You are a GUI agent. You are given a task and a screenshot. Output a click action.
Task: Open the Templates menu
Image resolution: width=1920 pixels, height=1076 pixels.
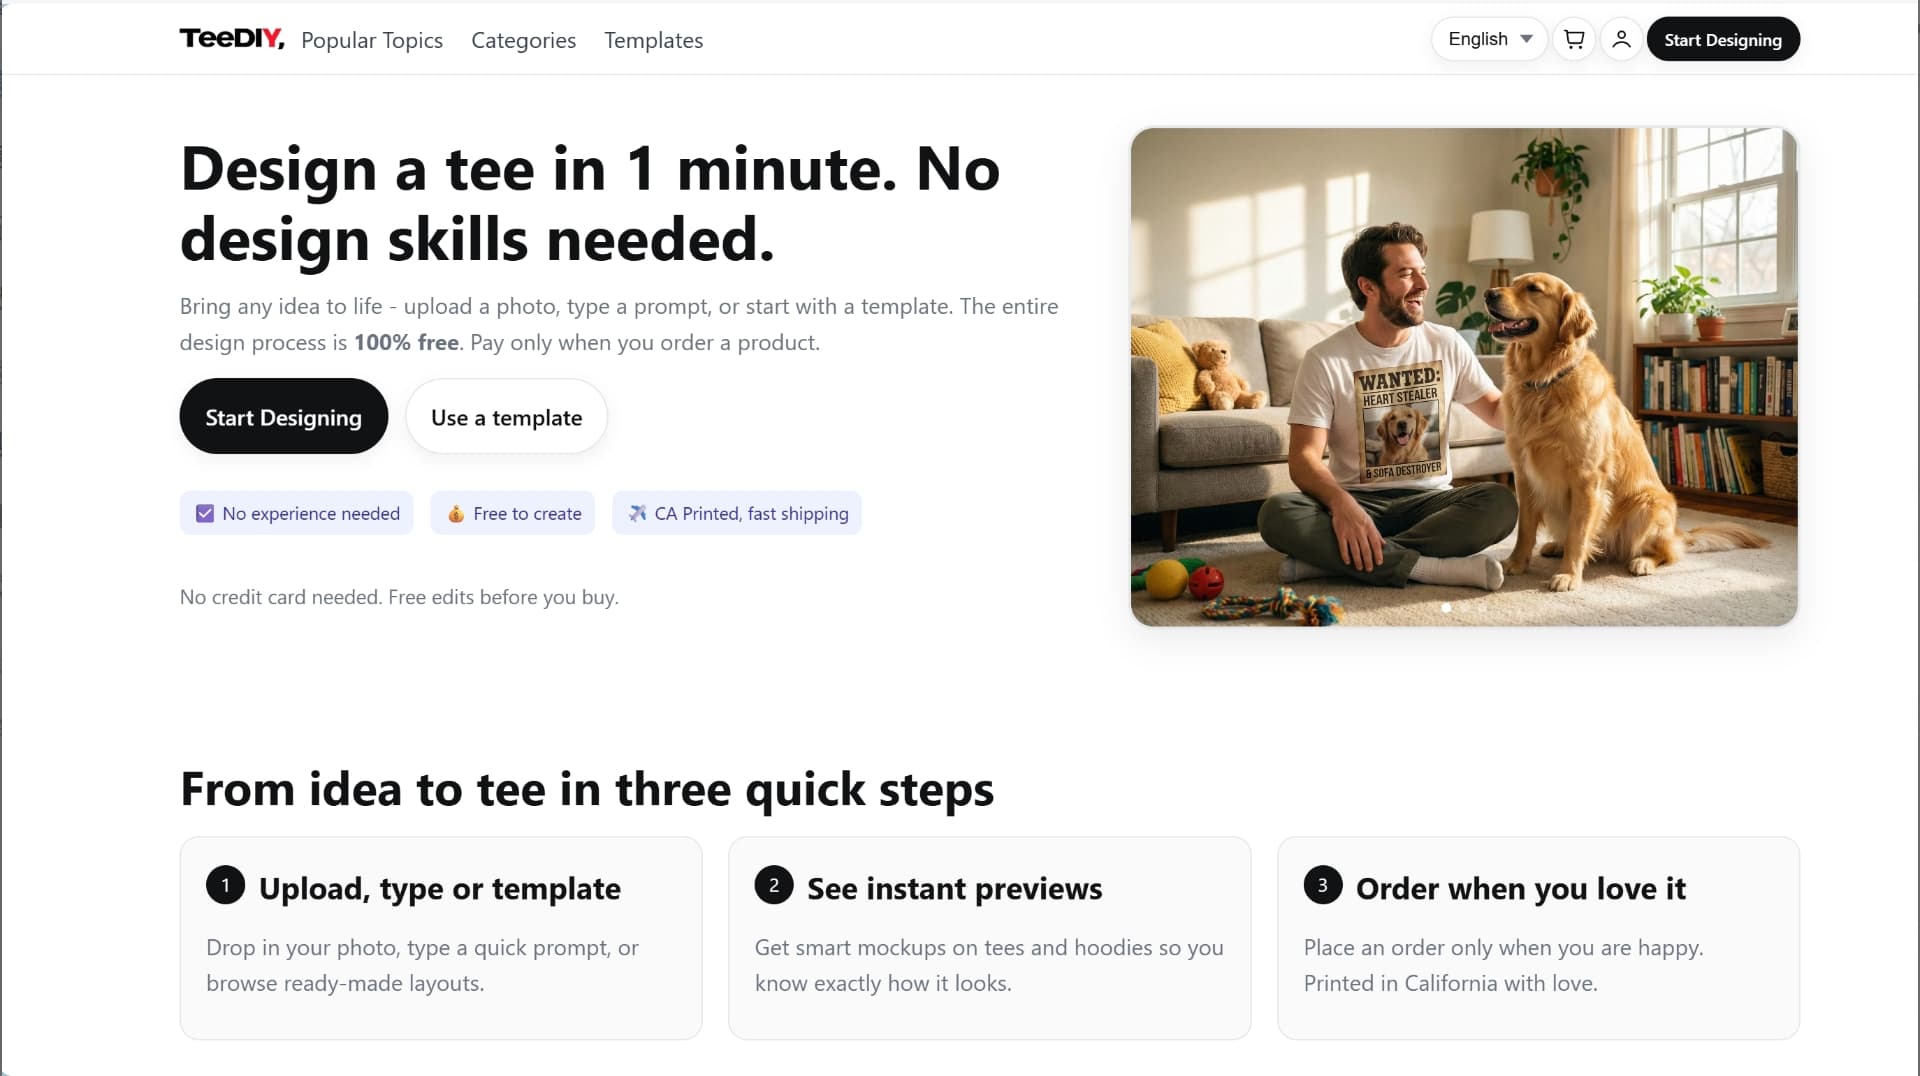[653, 40]
